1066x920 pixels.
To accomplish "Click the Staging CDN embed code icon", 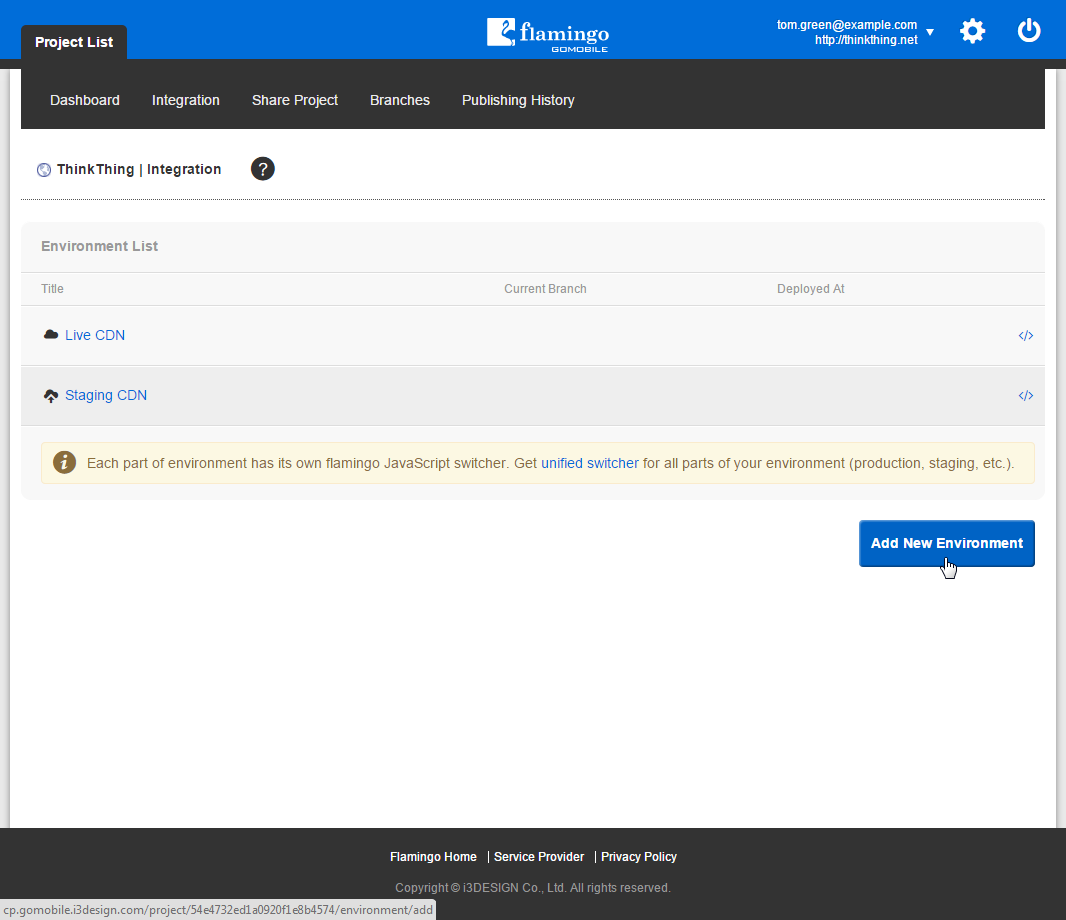I will pyautogui.click(x=1026, y=395).
